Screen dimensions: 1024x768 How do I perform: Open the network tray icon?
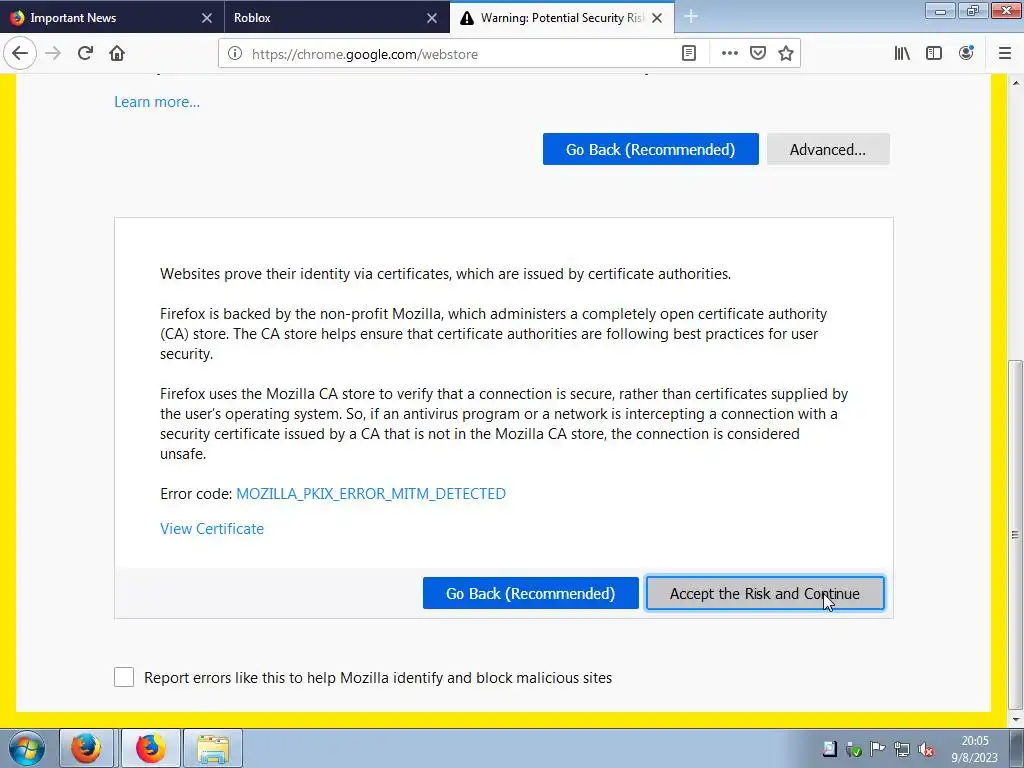(902, 749)
